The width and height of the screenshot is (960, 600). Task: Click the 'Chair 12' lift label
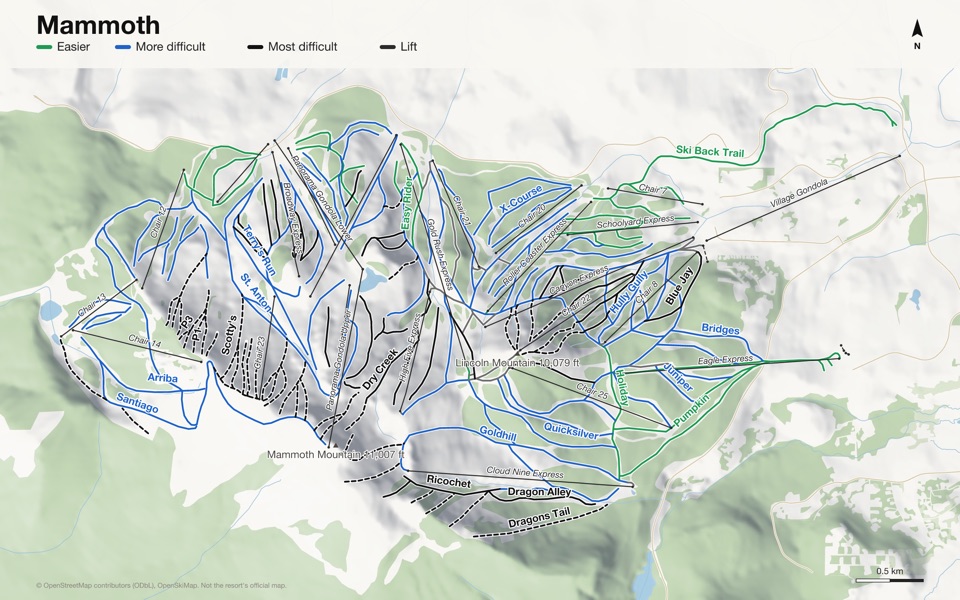tap(158, 222)
